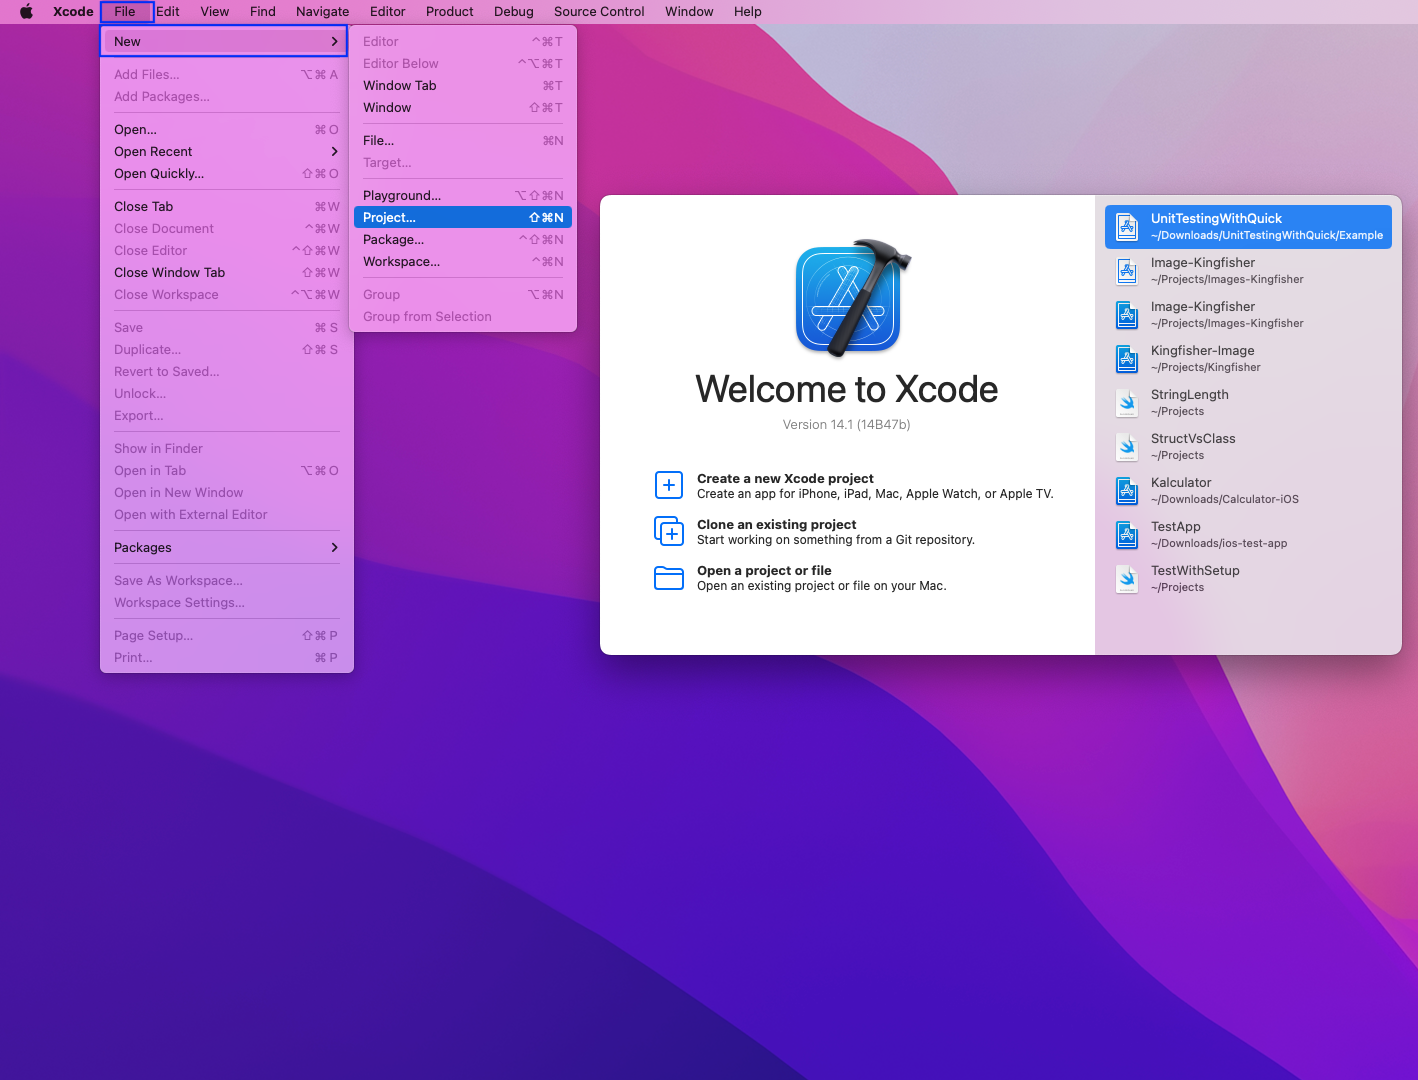This screenshot has height=1080, width=1418.
Task: Open recent project Kalculator
Action: tap(1248, 491)
